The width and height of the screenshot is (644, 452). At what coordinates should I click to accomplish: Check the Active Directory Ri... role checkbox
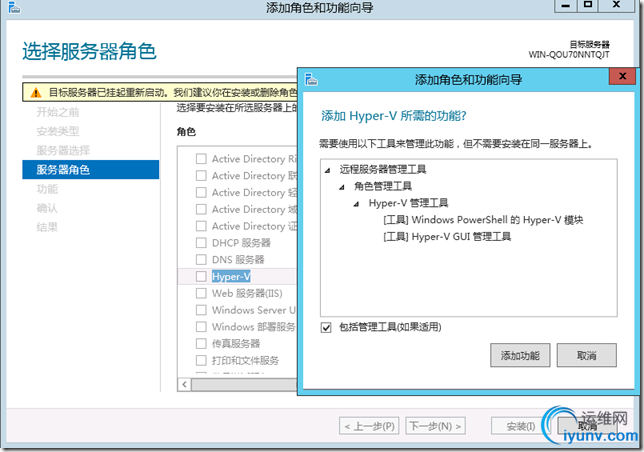201,159
